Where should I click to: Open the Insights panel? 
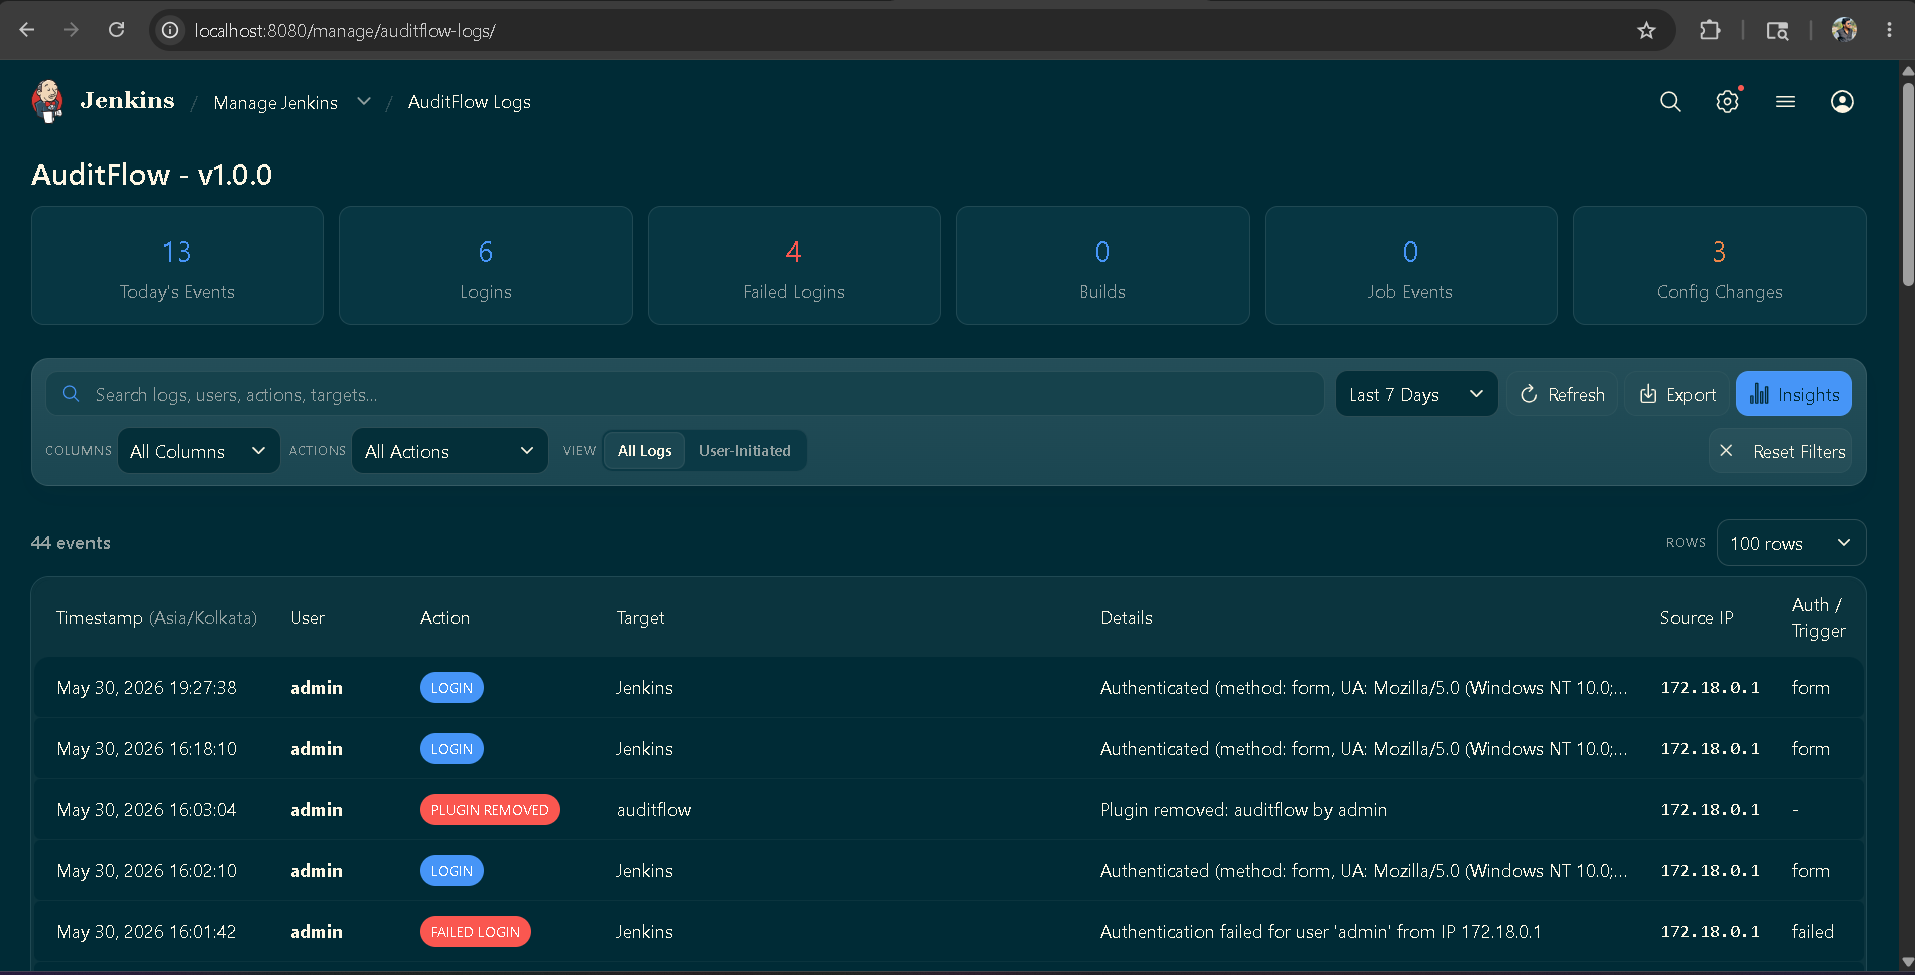click(x=1794, y=394)
